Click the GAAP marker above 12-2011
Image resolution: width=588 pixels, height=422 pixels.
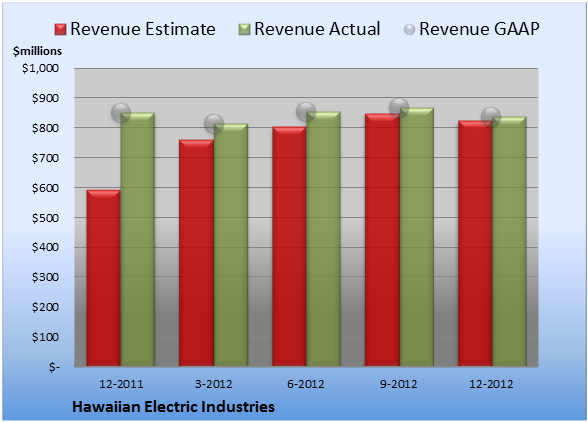[x=121, y=113]
